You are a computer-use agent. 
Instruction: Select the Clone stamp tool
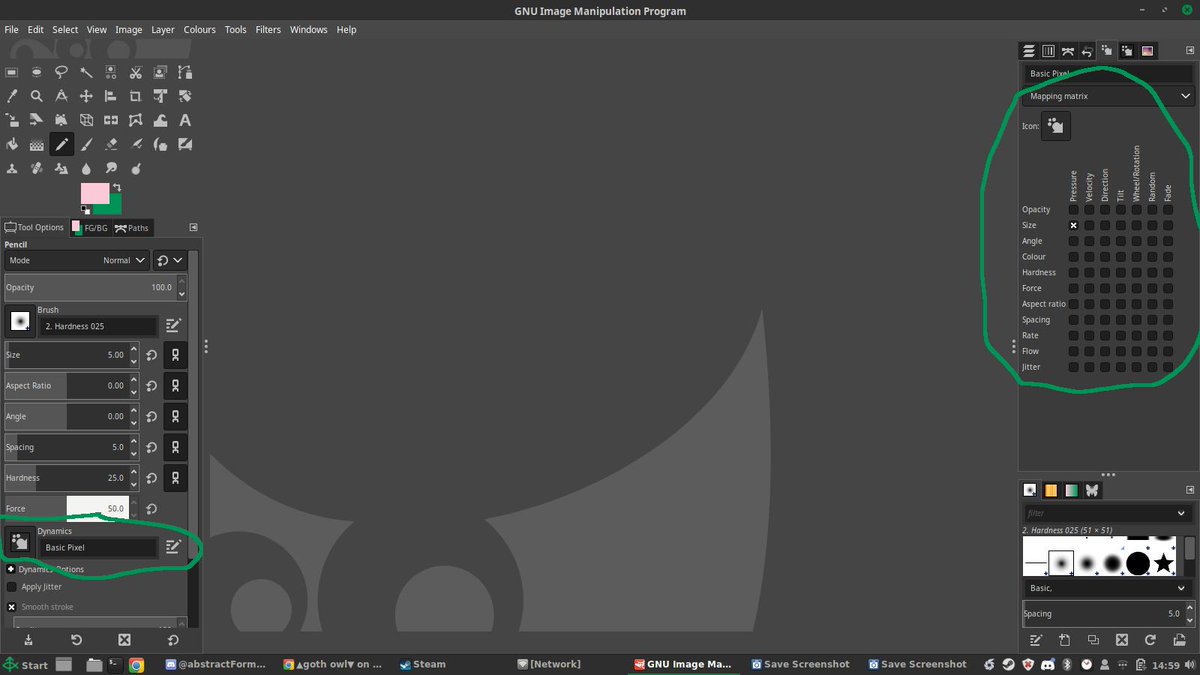pos(12,168)
